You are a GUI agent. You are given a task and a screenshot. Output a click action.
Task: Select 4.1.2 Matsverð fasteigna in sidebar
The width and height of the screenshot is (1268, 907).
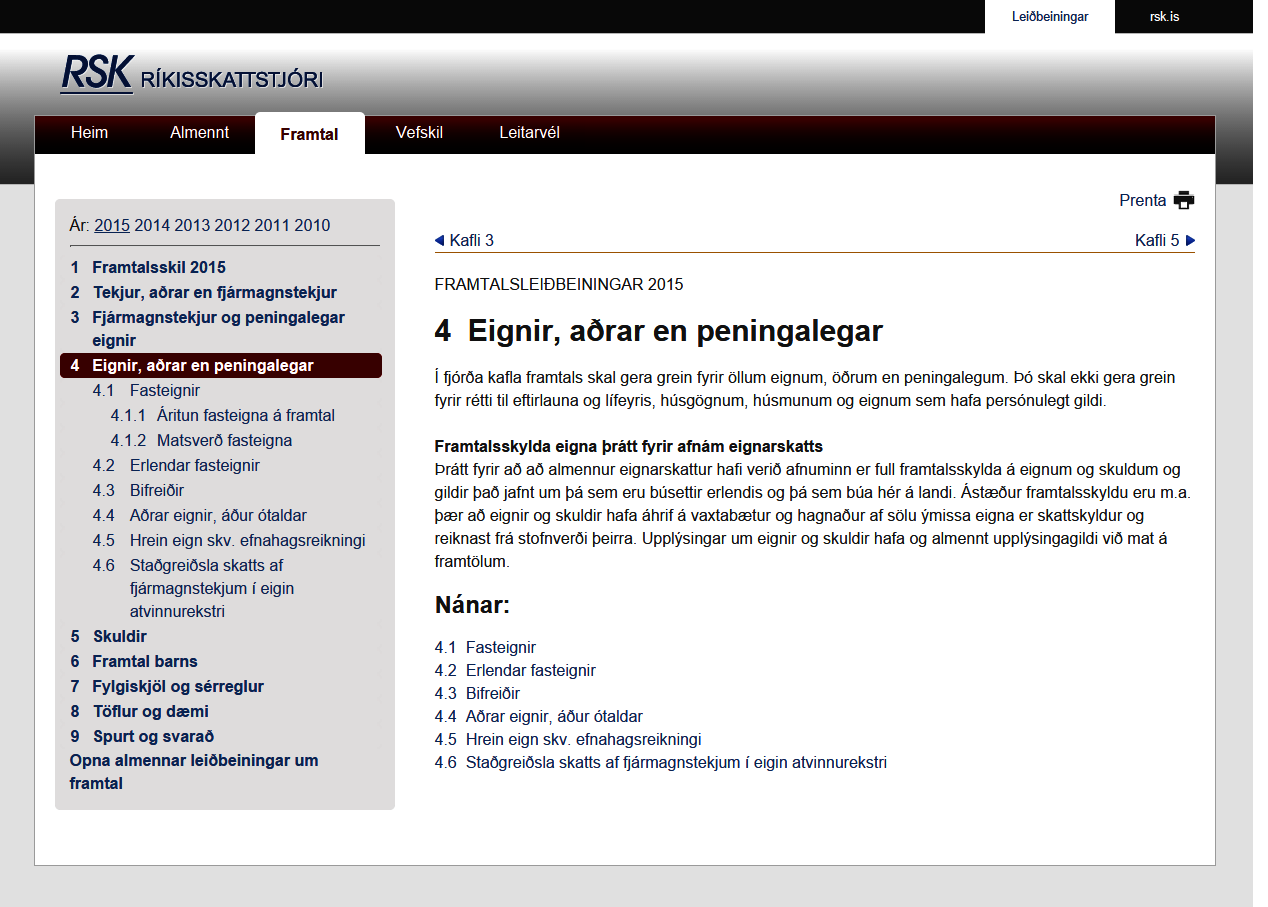coord(224,440)
